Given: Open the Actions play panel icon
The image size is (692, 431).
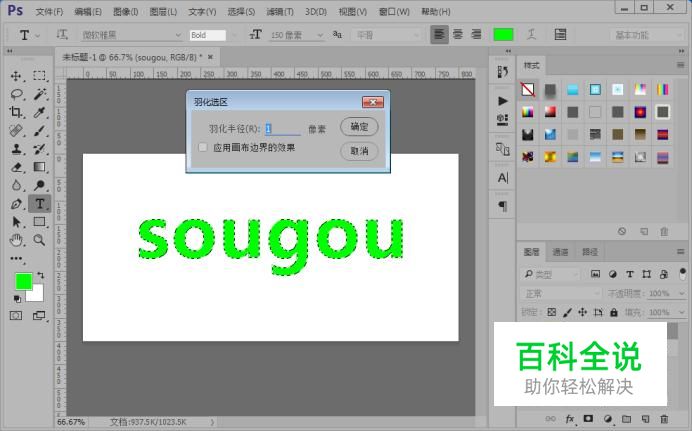Looking at the screenshot, I should (502, 101).
